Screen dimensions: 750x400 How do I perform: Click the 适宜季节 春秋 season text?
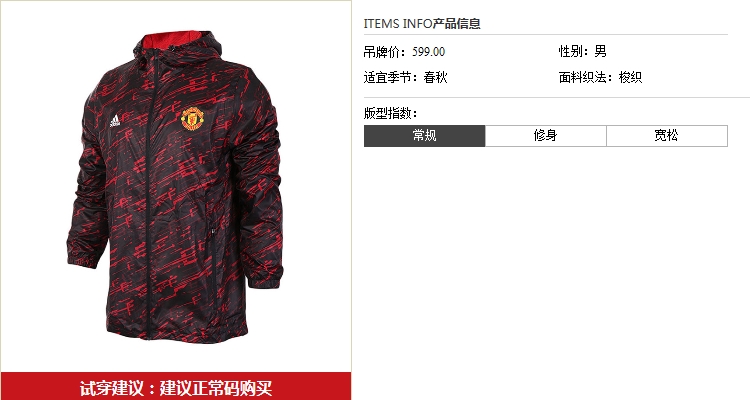[406, 77]
